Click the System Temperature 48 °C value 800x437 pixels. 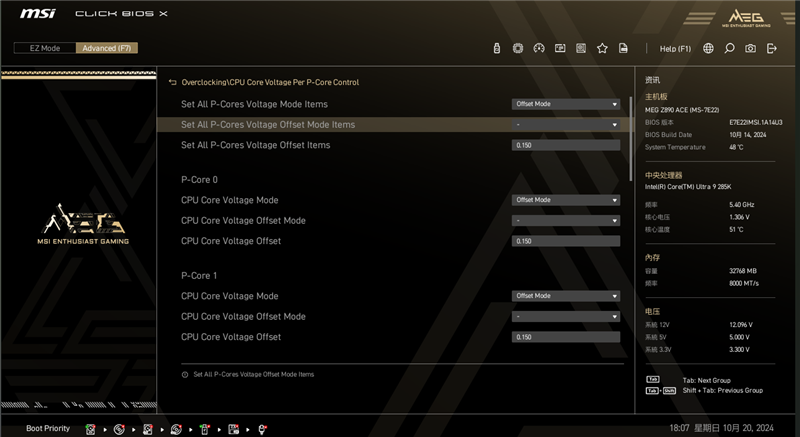(736, 147)
